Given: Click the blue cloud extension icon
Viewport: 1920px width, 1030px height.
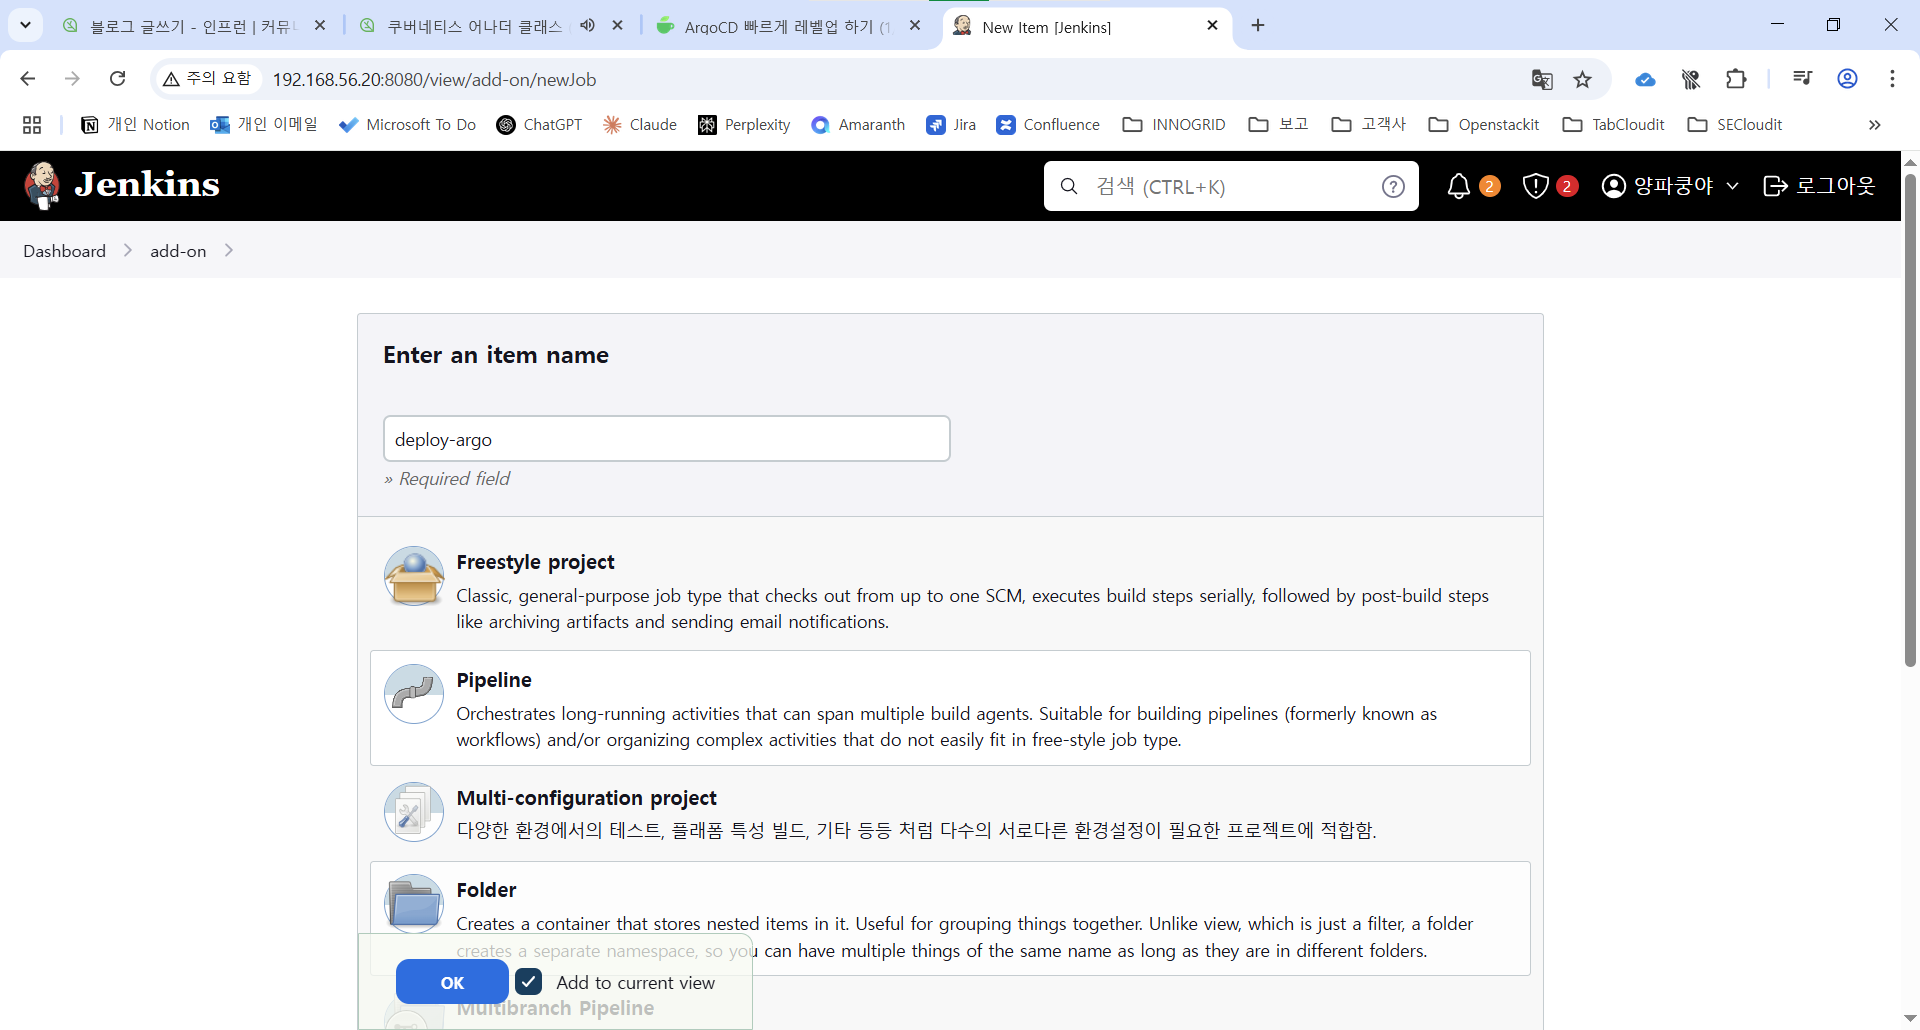Looking at the screenshot, I should coord(1645,79).
